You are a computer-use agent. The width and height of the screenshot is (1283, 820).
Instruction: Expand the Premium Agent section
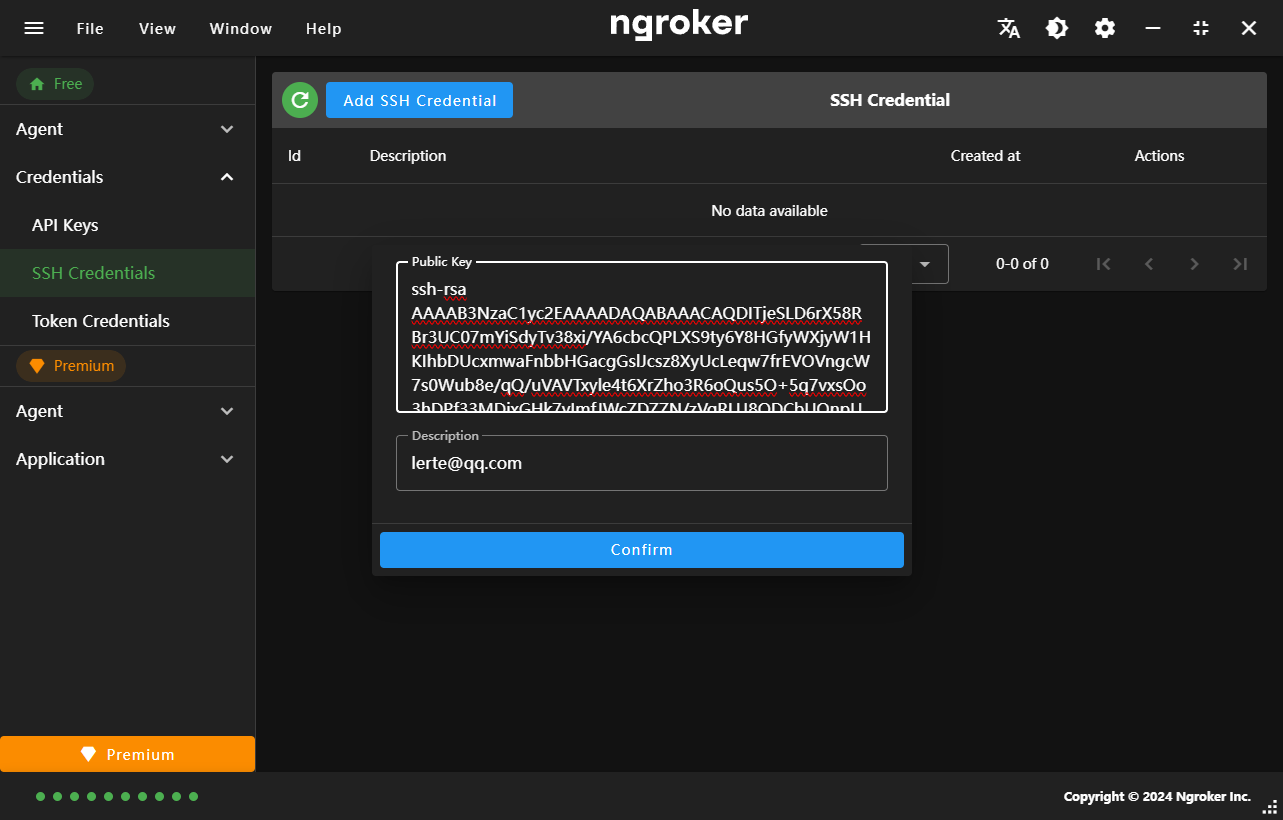coord(128,411)
